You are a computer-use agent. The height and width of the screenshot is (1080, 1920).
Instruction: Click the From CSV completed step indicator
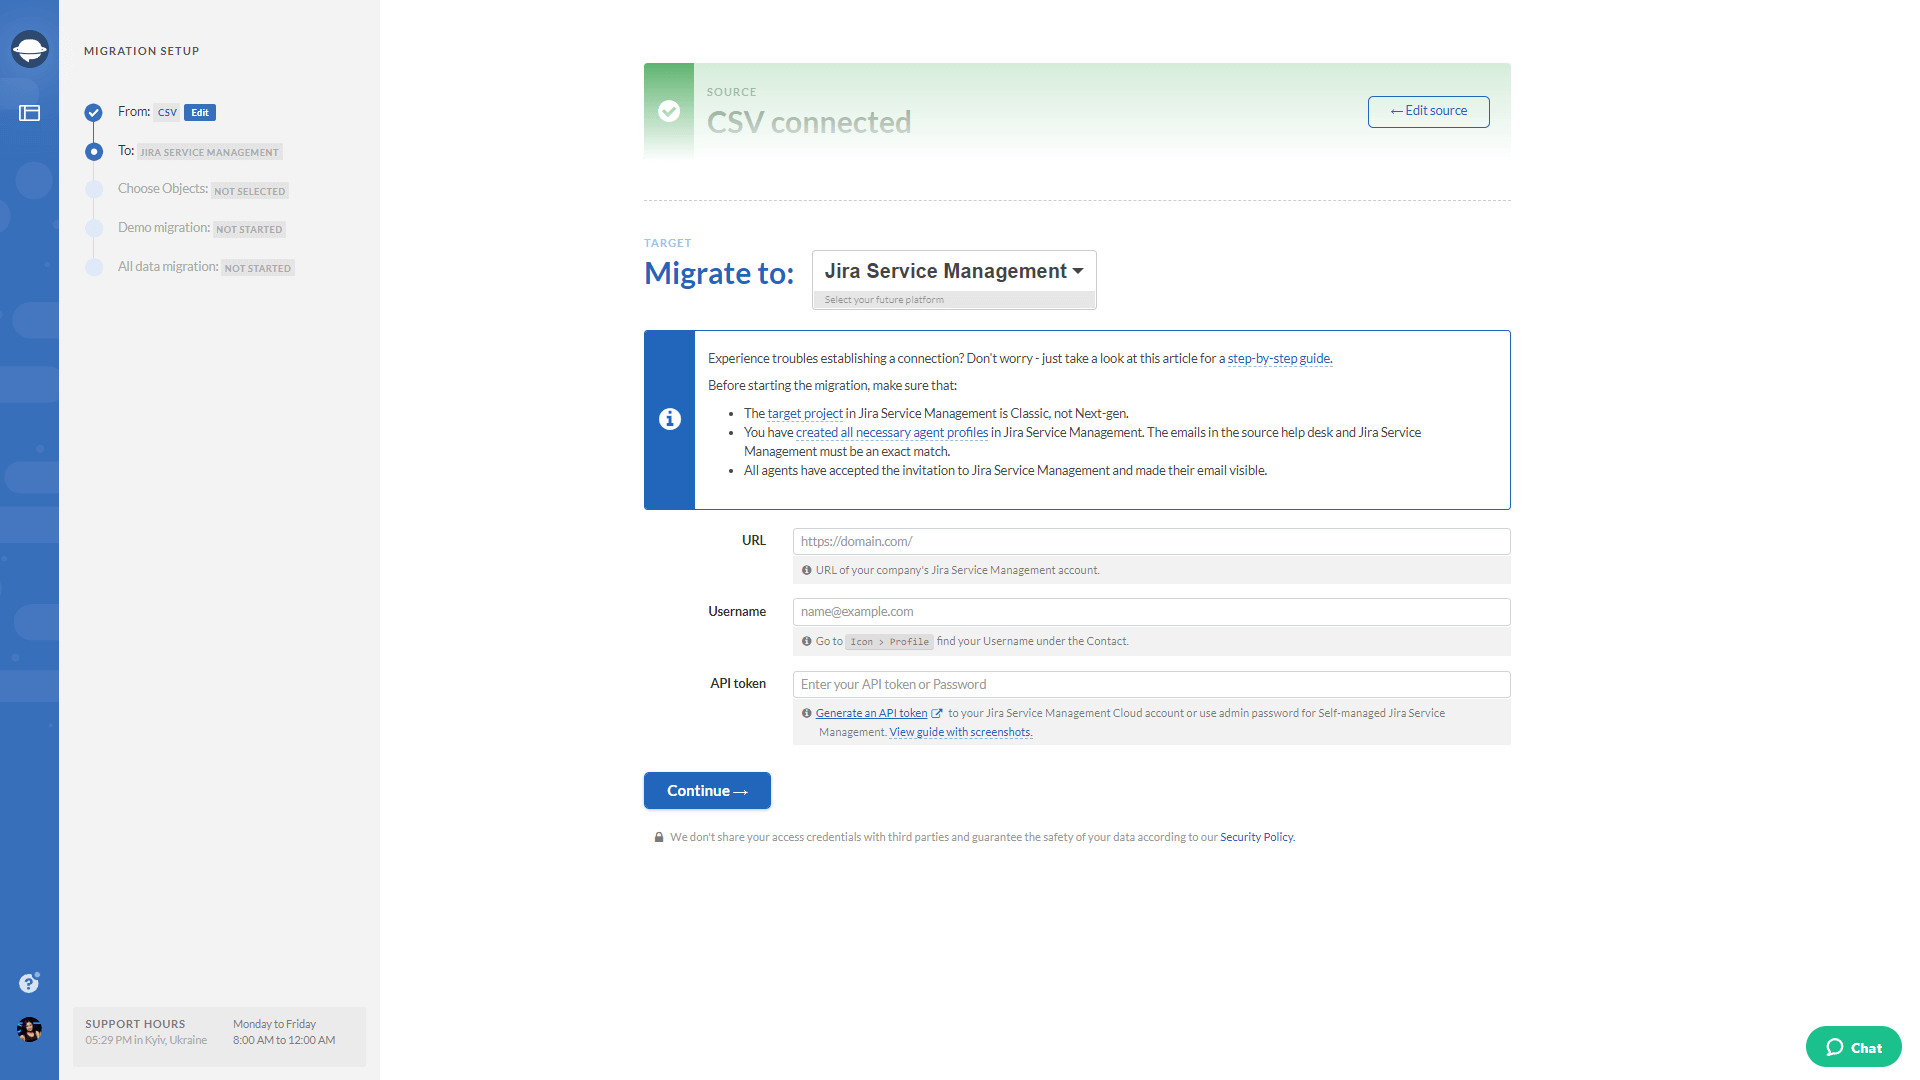pos(94,112)
